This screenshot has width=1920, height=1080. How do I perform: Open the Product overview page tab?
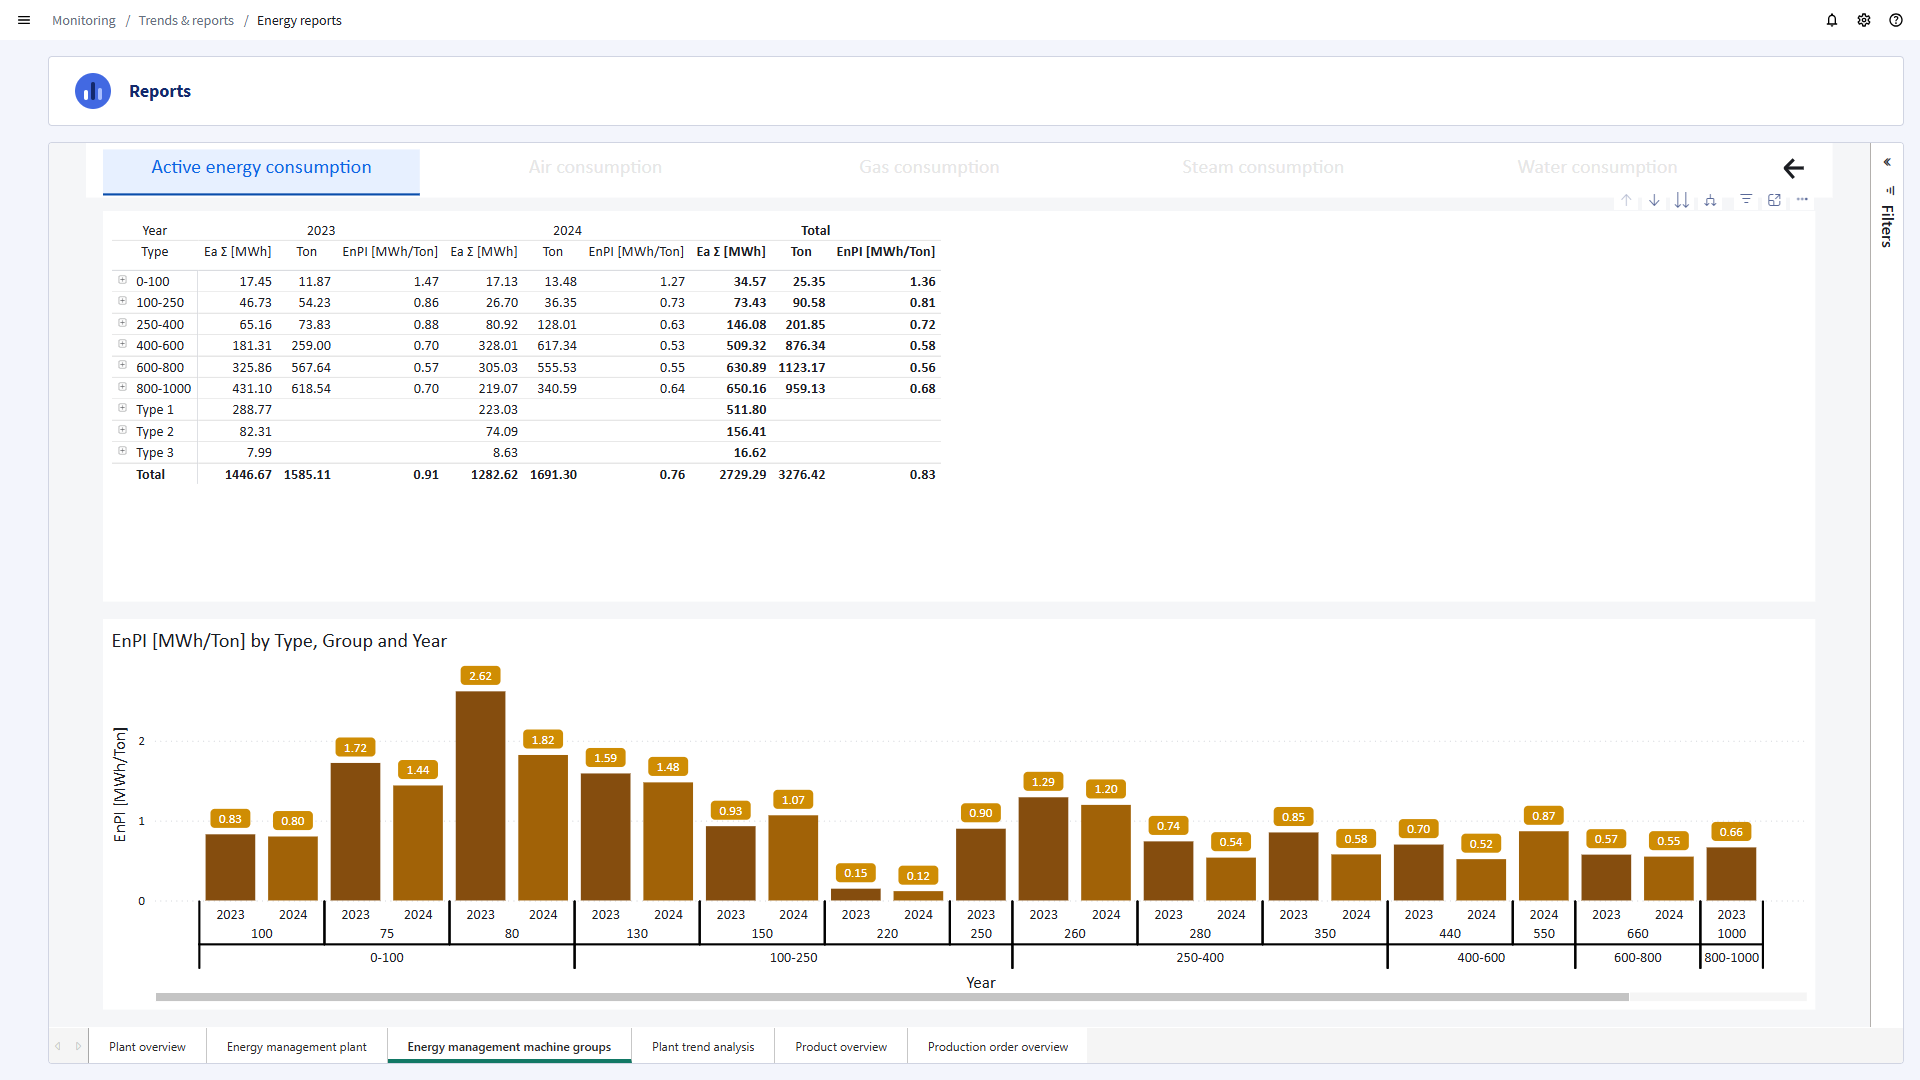pyautogui.click(x=841, y=1047)
